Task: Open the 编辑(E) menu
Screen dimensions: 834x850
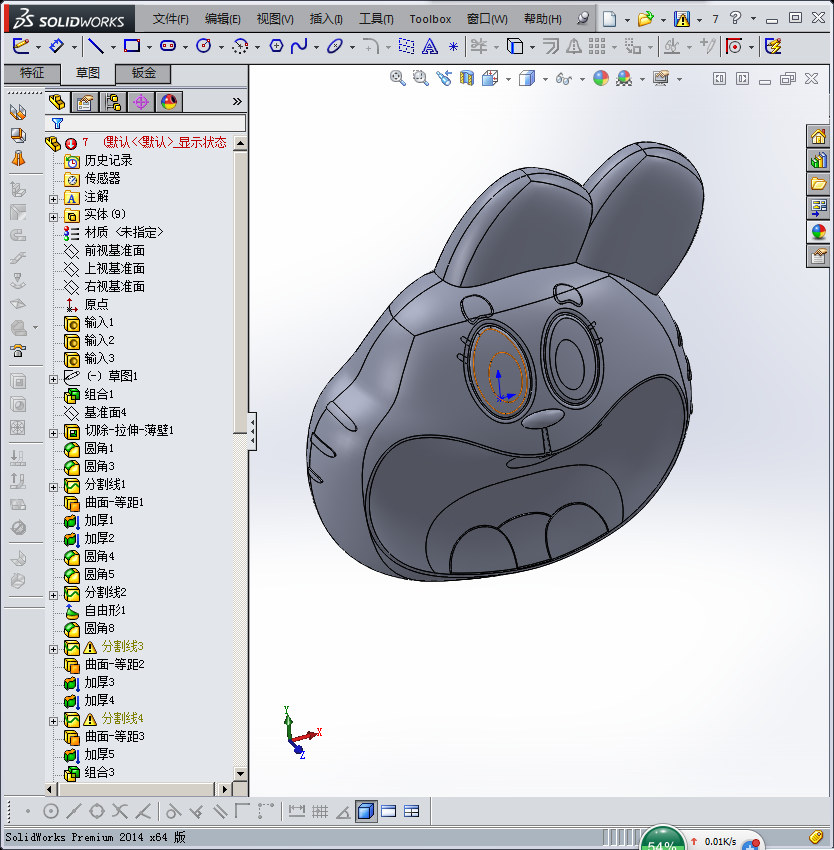Action: 222,19
